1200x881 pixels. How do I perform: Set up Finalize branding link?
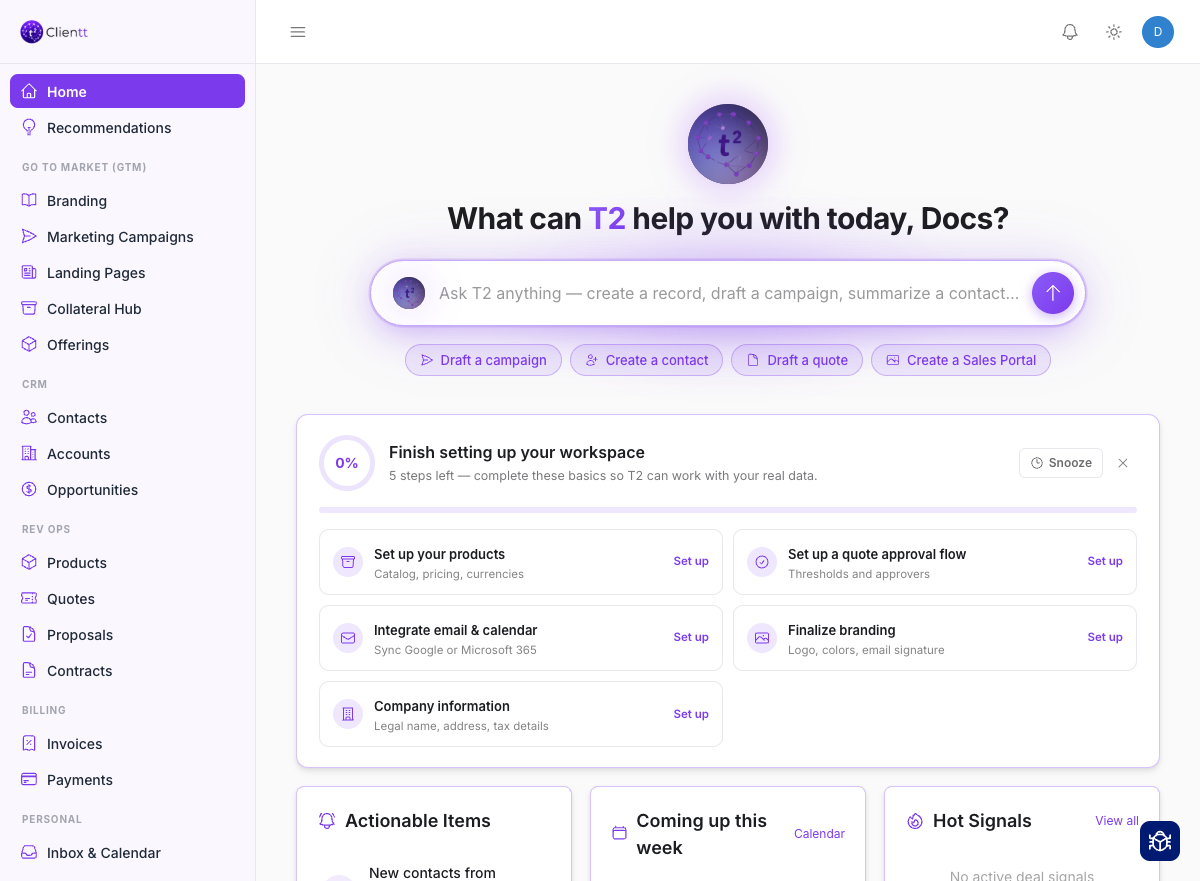[x=1105, y=637]
